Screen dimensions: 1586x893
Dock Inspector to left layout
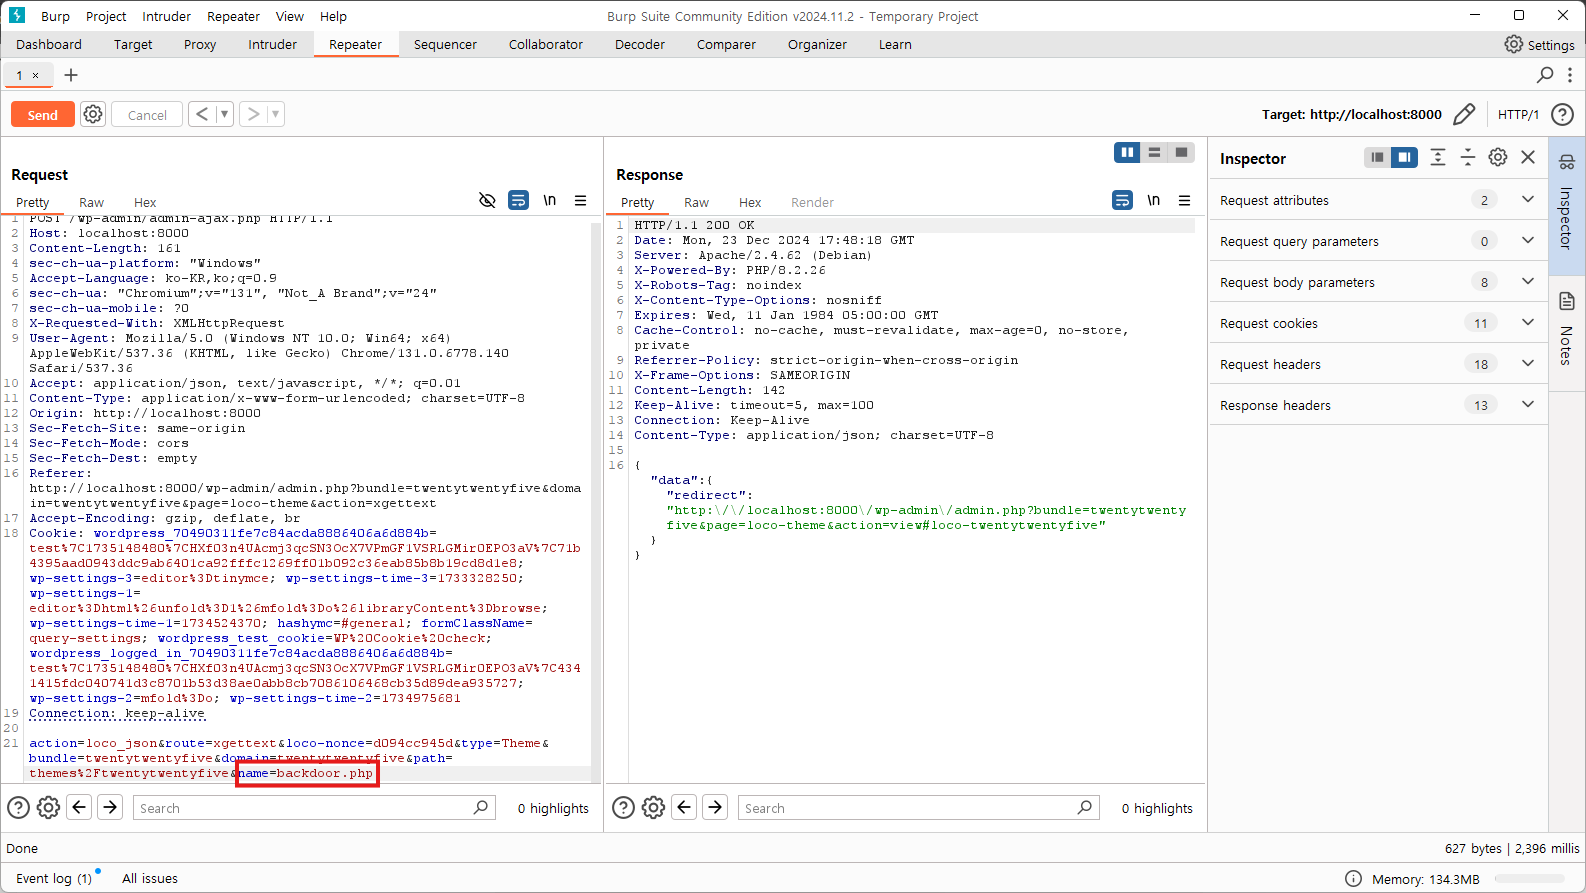[1377, 157]
